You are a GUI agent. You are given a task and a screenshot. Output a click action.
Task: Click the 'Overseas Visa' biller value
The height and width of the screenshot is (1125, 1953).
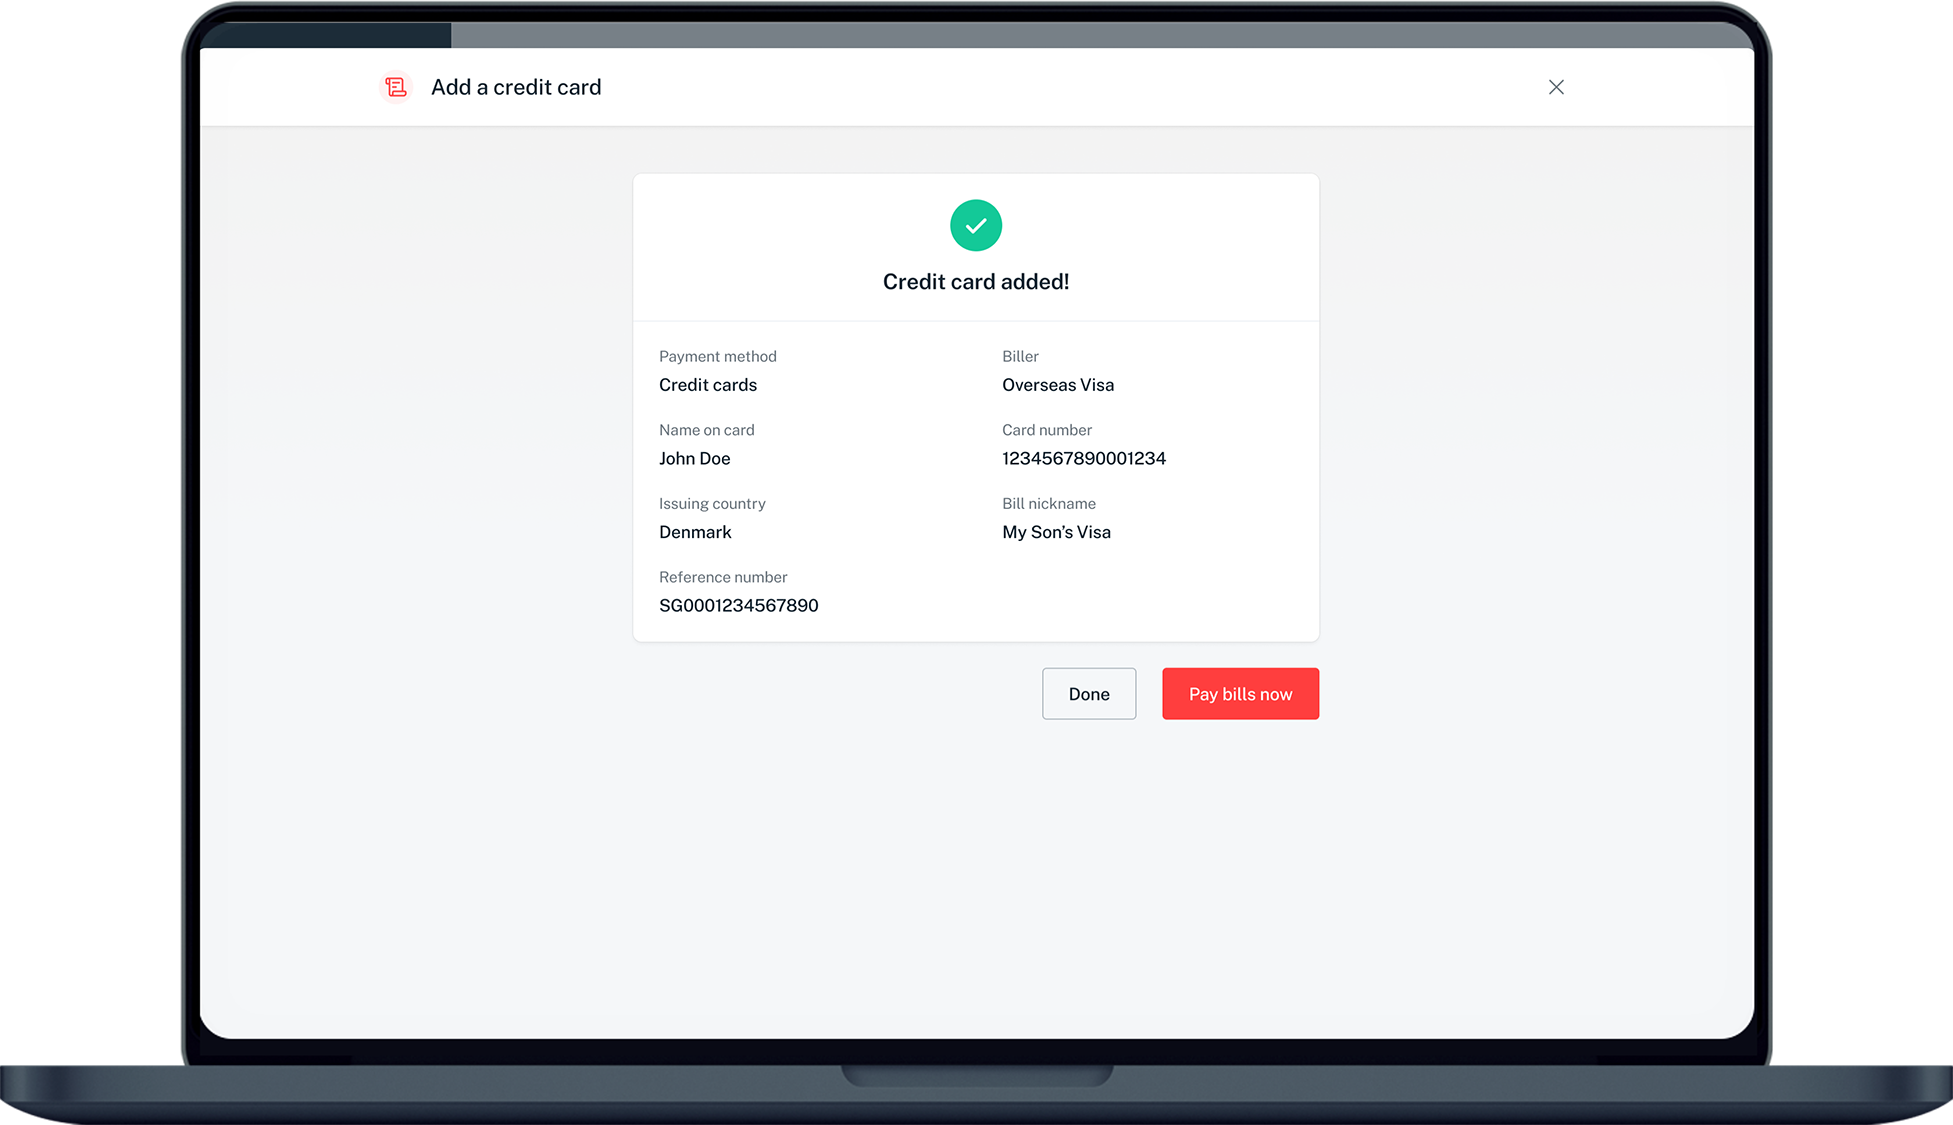click(1057, 385)
